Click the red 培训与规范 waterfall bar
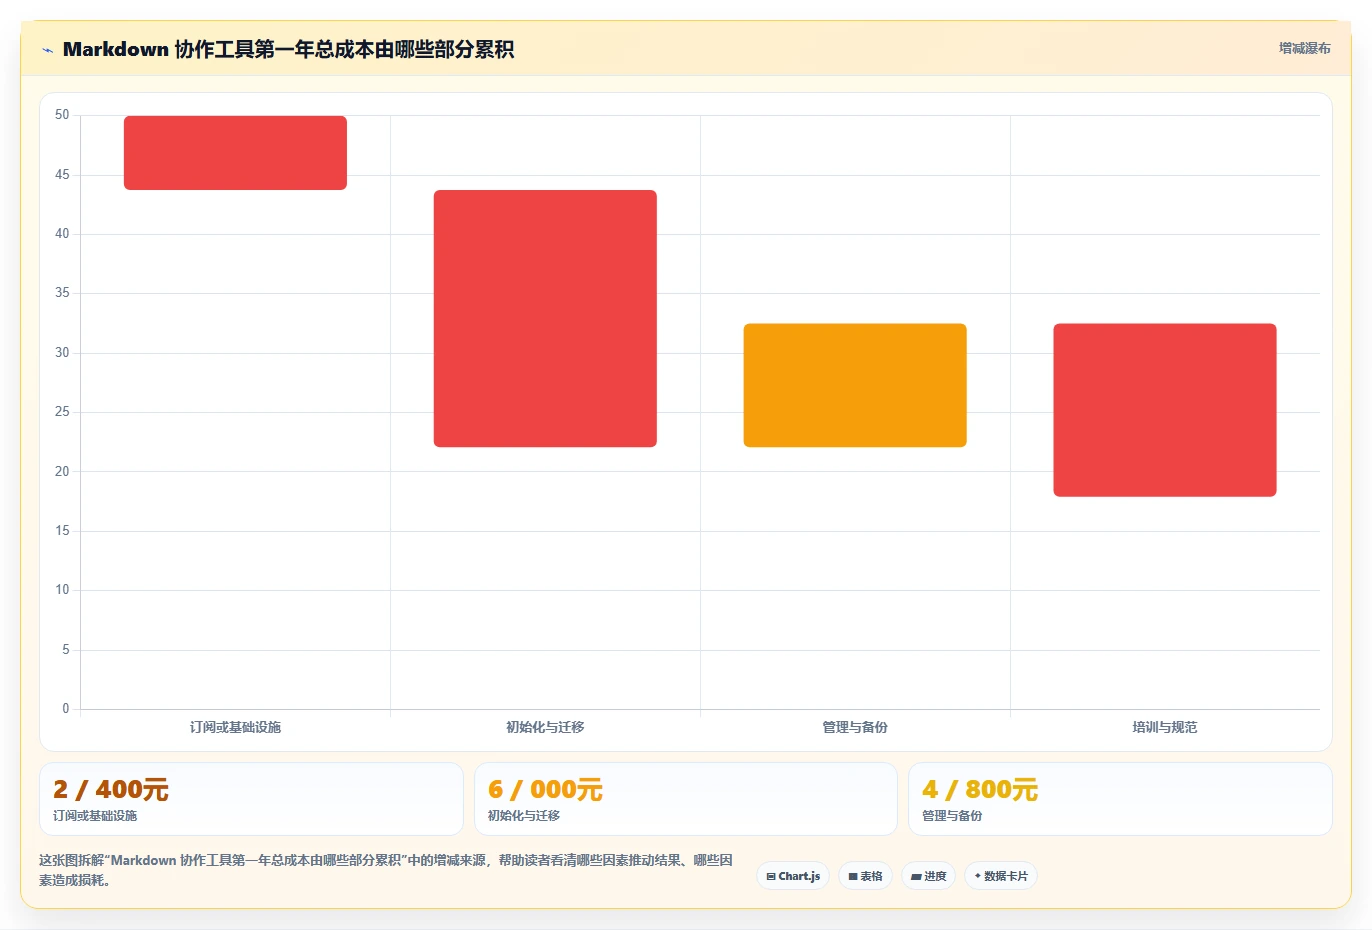Screen dimensions: 1372x930 (x=1165, y=410)
